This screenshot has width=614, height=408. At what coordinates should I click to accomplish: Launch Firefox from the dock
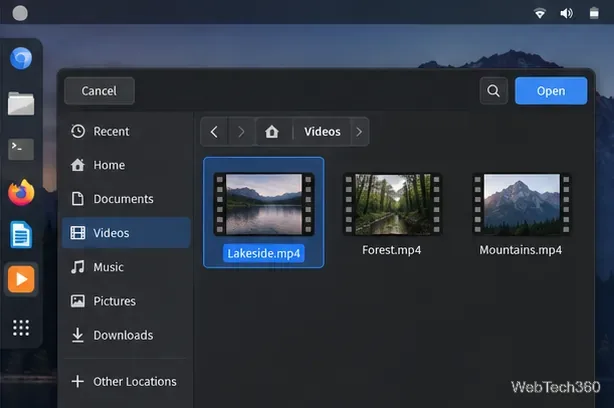(x=21, y=192)
